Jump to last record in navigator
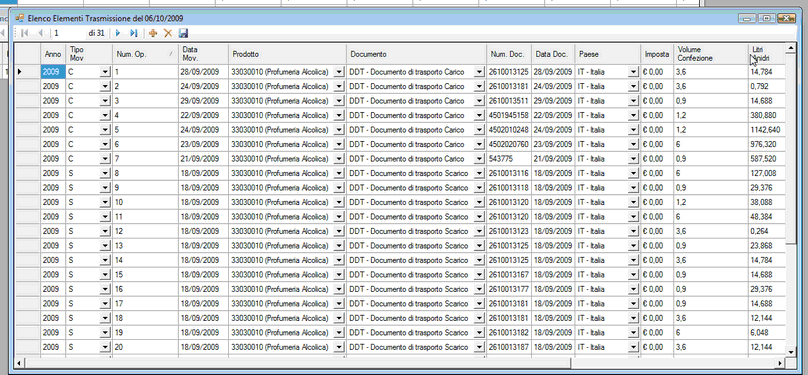Viewport: 808px width, 375px height. pos(133,33)
